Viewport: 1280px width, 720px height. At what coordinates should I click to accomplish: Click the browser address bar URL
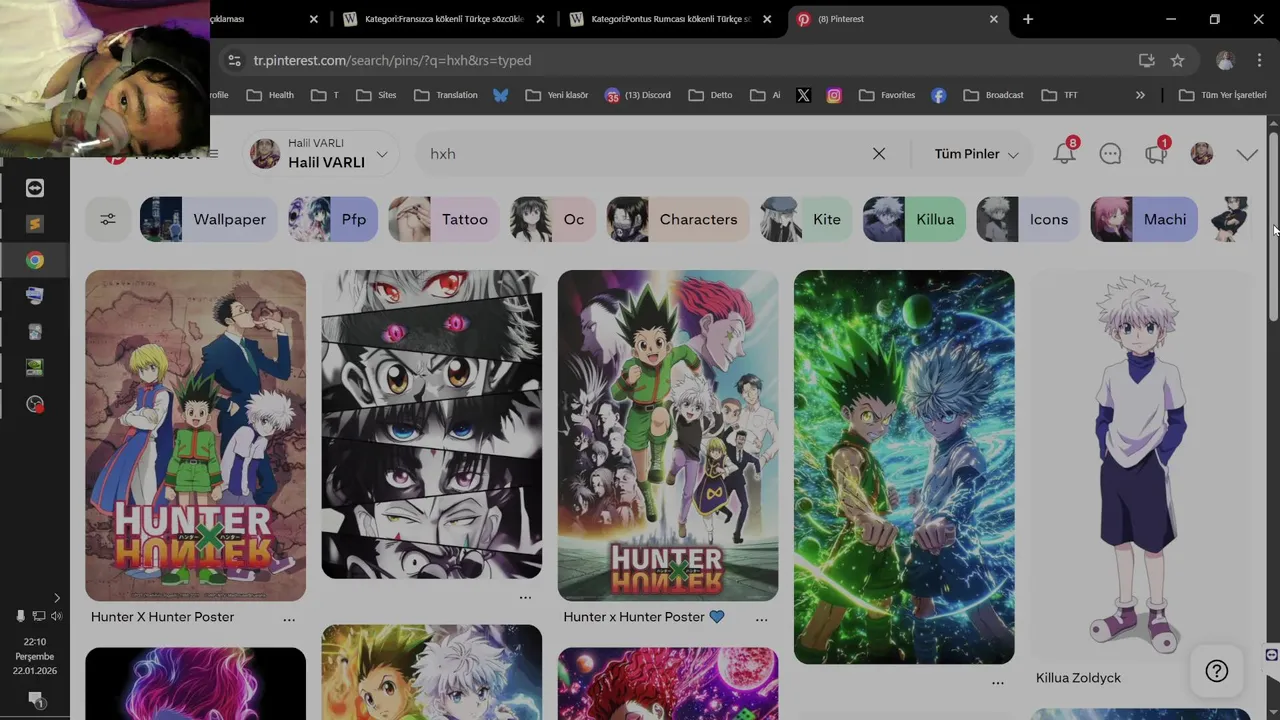click(x=392, y=60)
